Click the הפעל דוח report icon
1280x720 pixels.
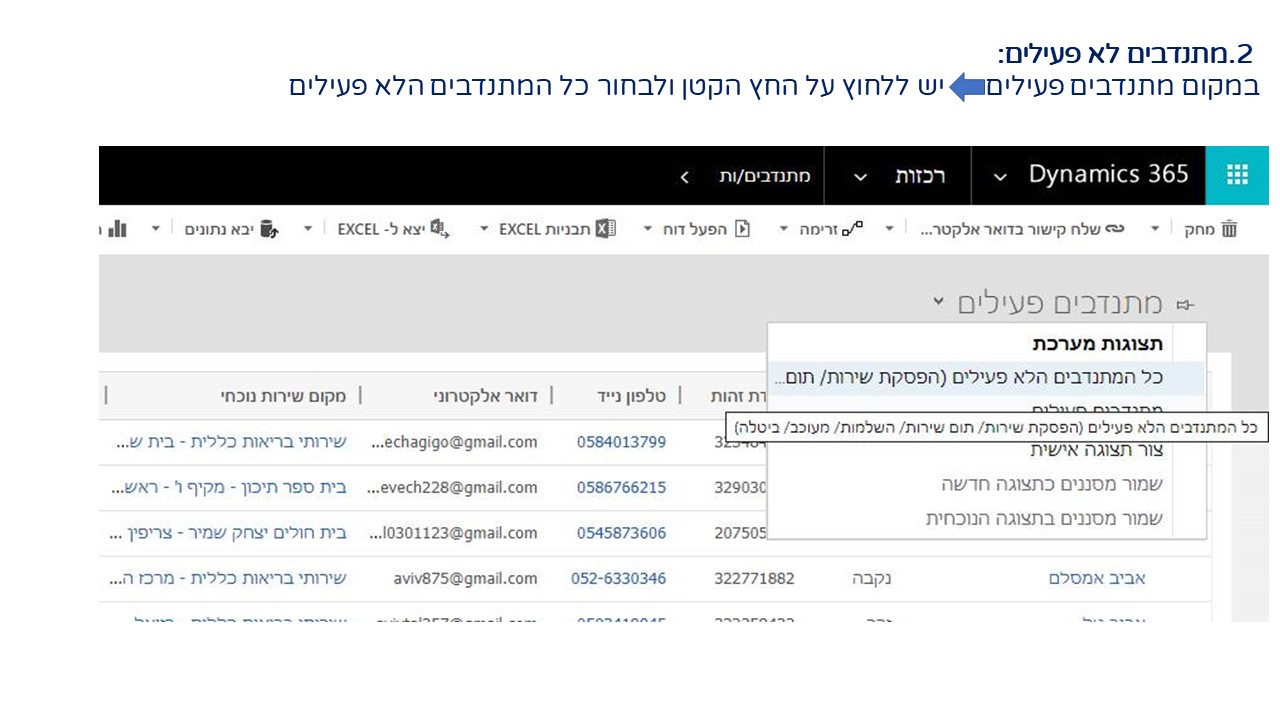[x=742, y=229]
